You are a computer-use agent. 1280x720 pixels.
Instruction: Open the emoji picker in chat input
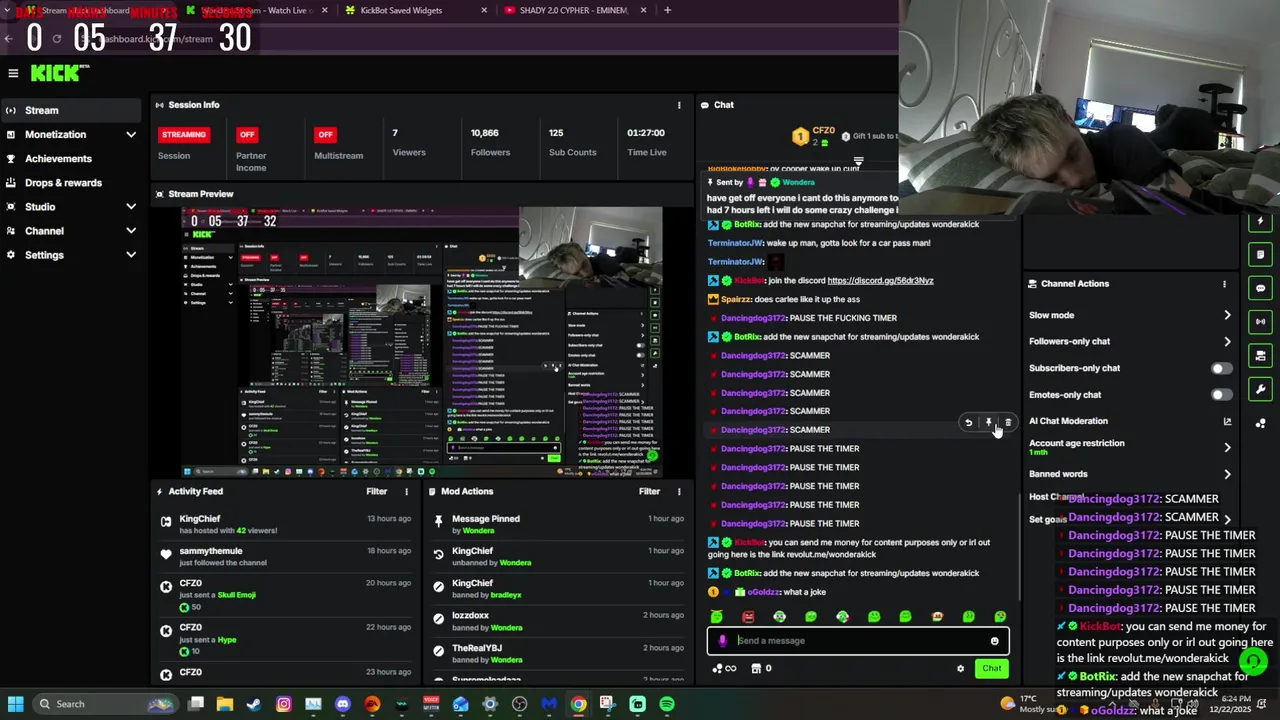tap(994, 641)
